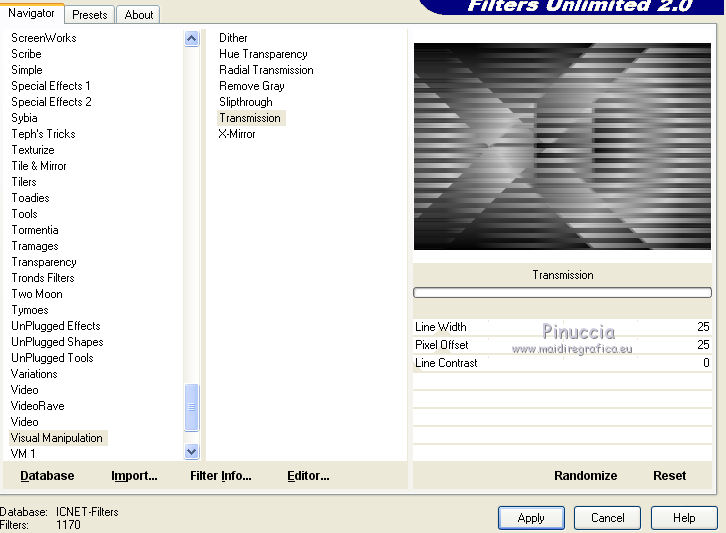The image size is (726, 533).
Task: Open the Editor...
Action: pyautogui.click(x=308, y=476)
